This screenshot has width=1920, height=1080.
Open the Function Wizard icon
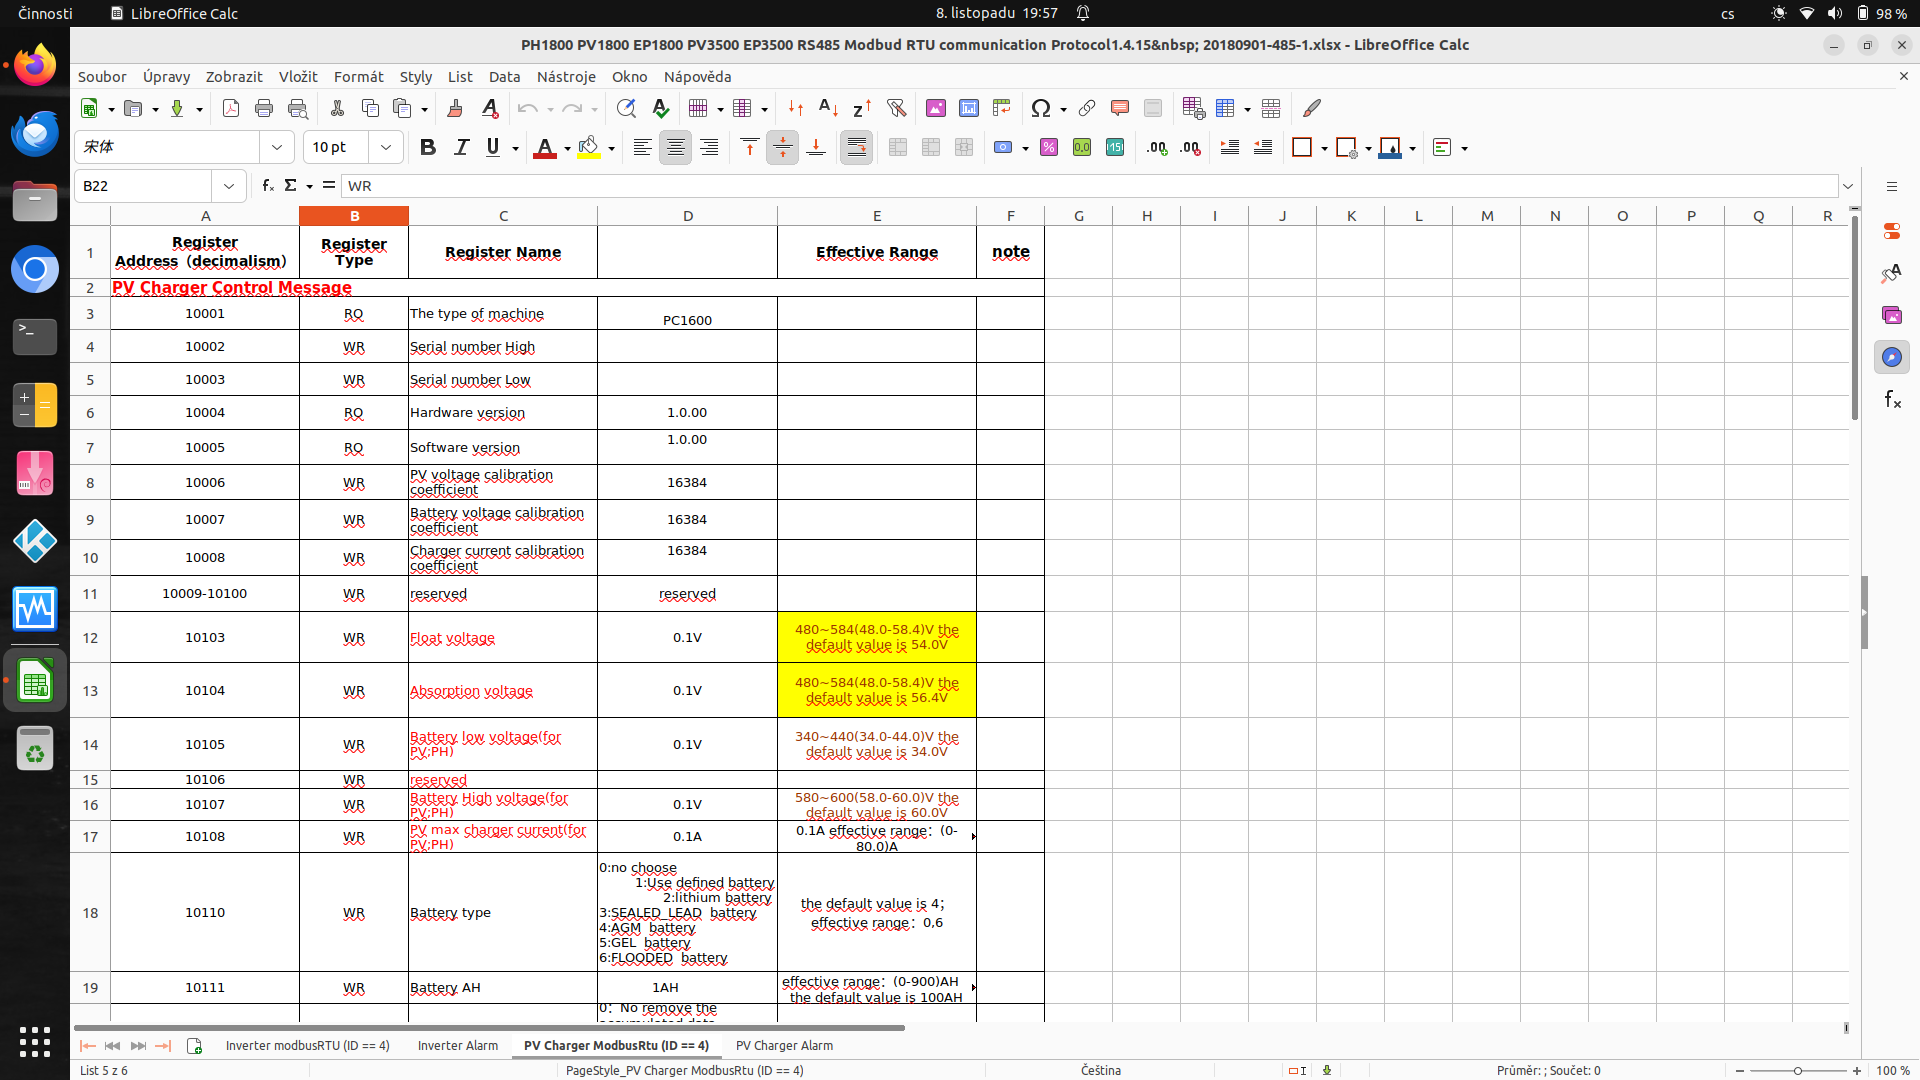pyautogui.click(x=267, y=186)
